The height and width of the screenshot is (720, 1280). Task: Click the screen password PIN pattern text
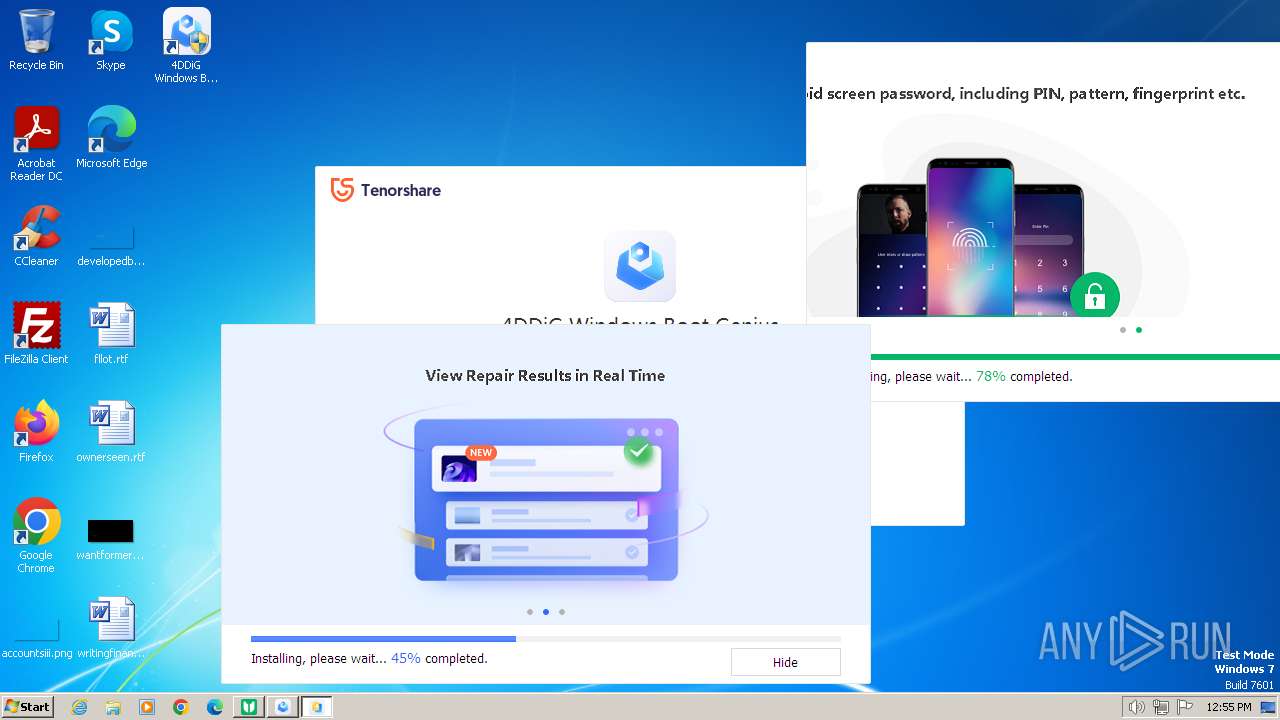(1026, 94)
